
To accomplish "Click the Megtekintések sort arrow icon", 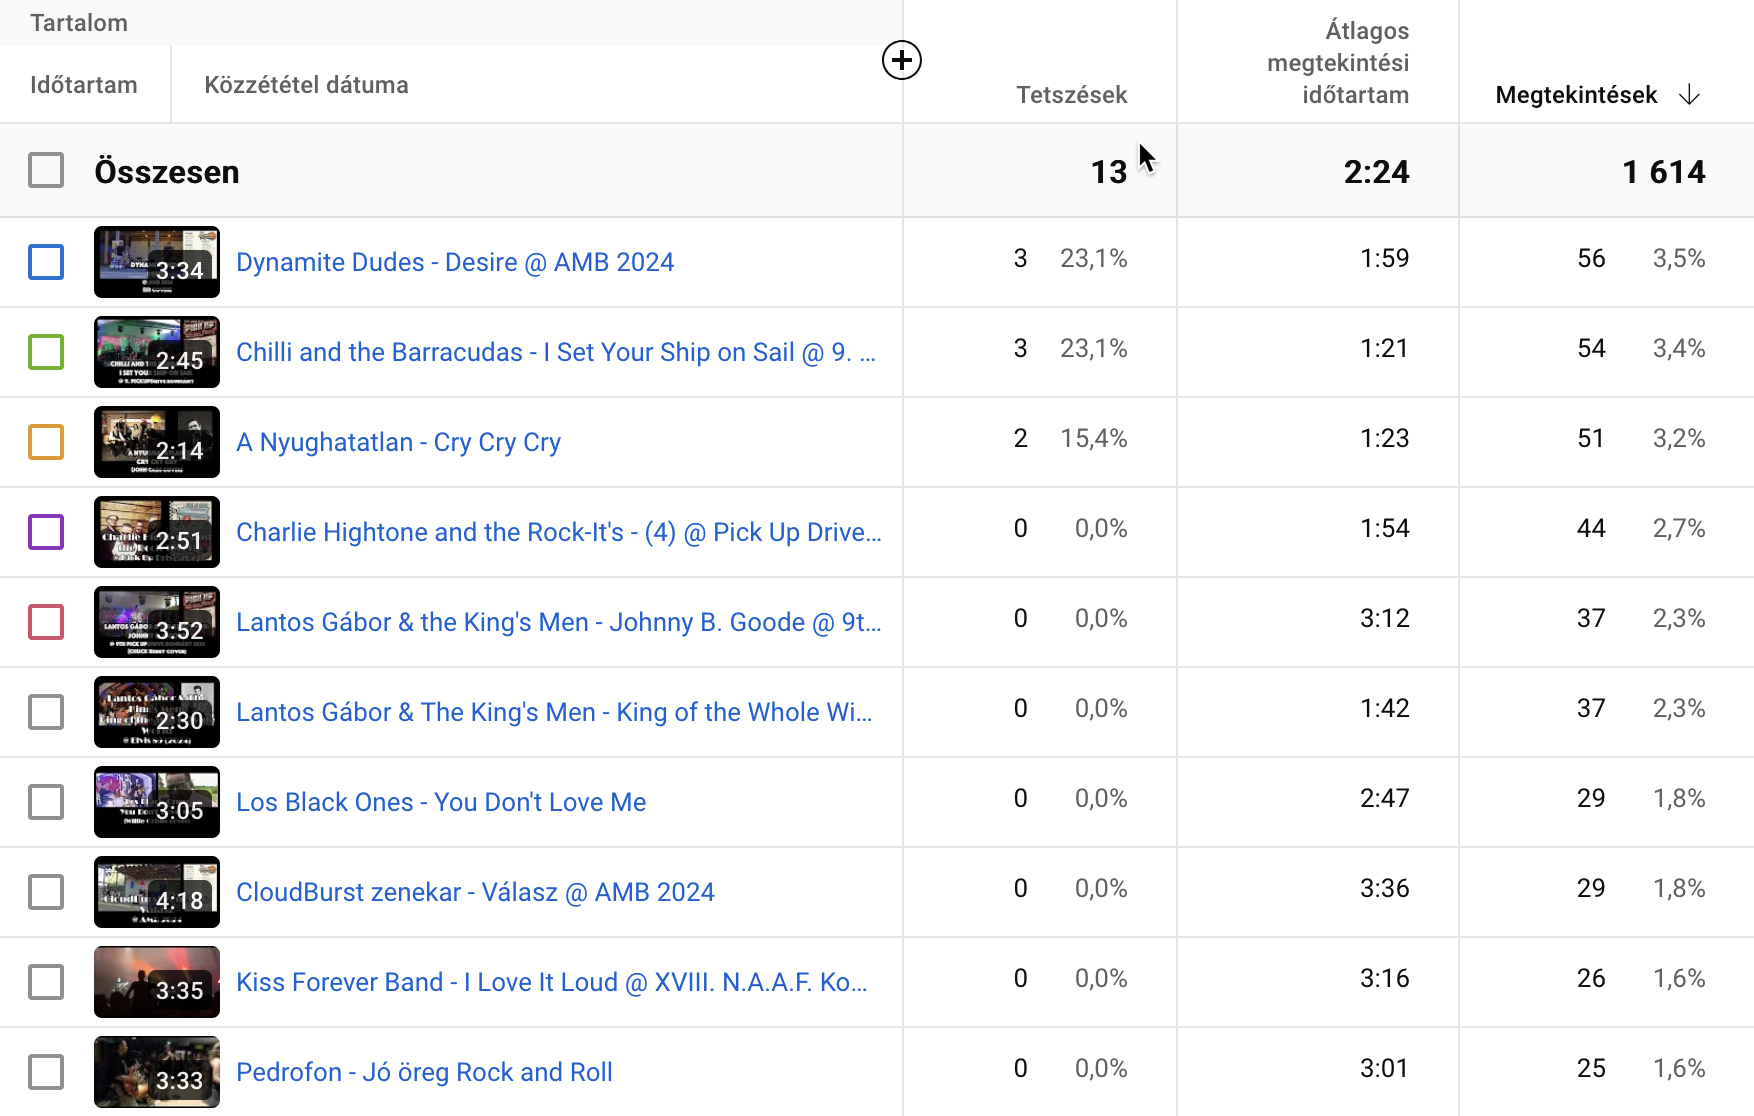I will coord(1689,95).
